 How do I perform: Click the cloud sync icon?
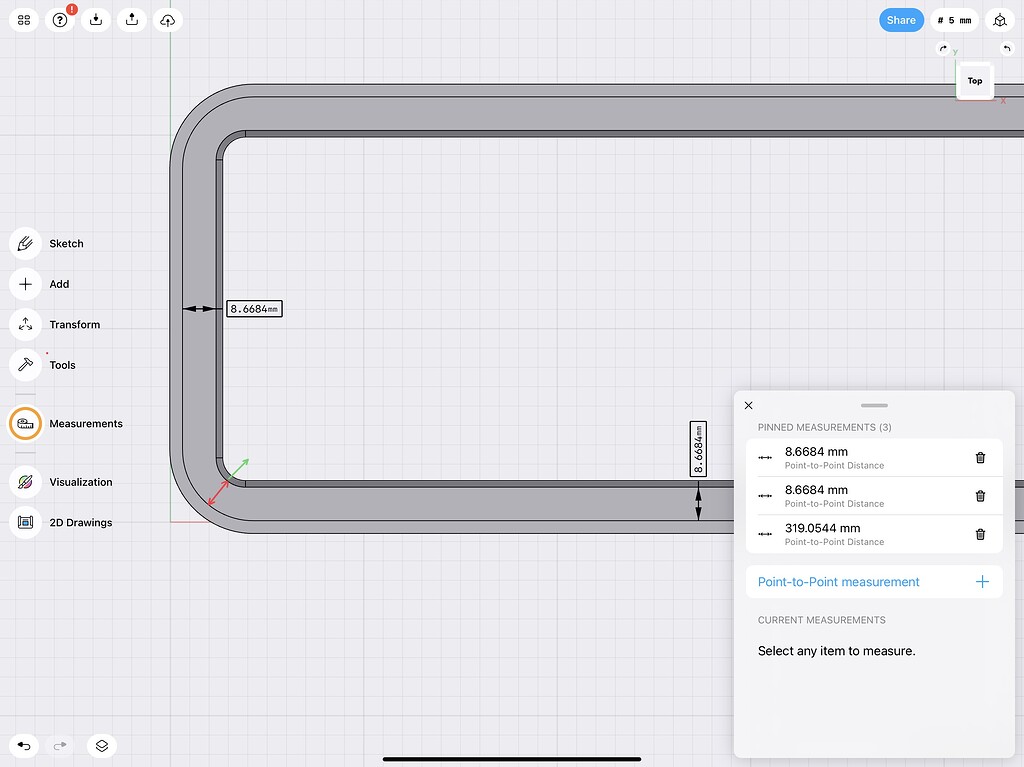coord(167,19)
